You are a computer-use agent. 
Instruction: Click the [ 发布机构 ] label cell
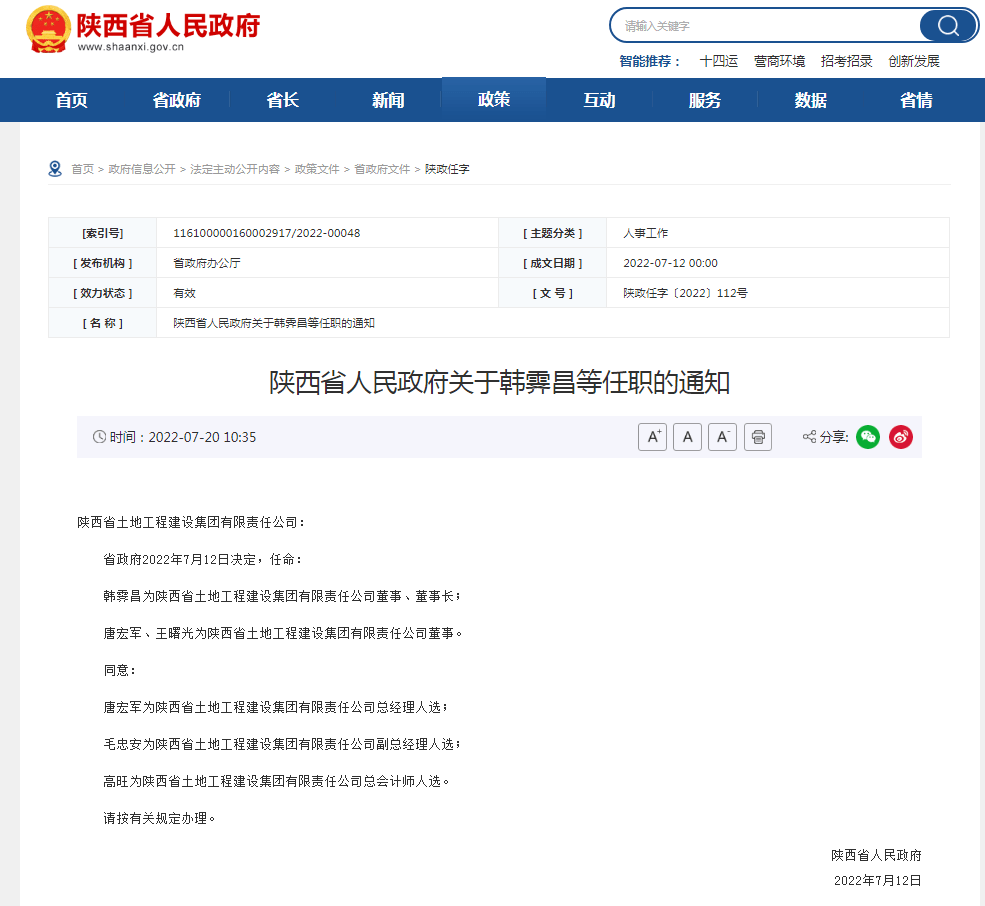pos(102,263)
